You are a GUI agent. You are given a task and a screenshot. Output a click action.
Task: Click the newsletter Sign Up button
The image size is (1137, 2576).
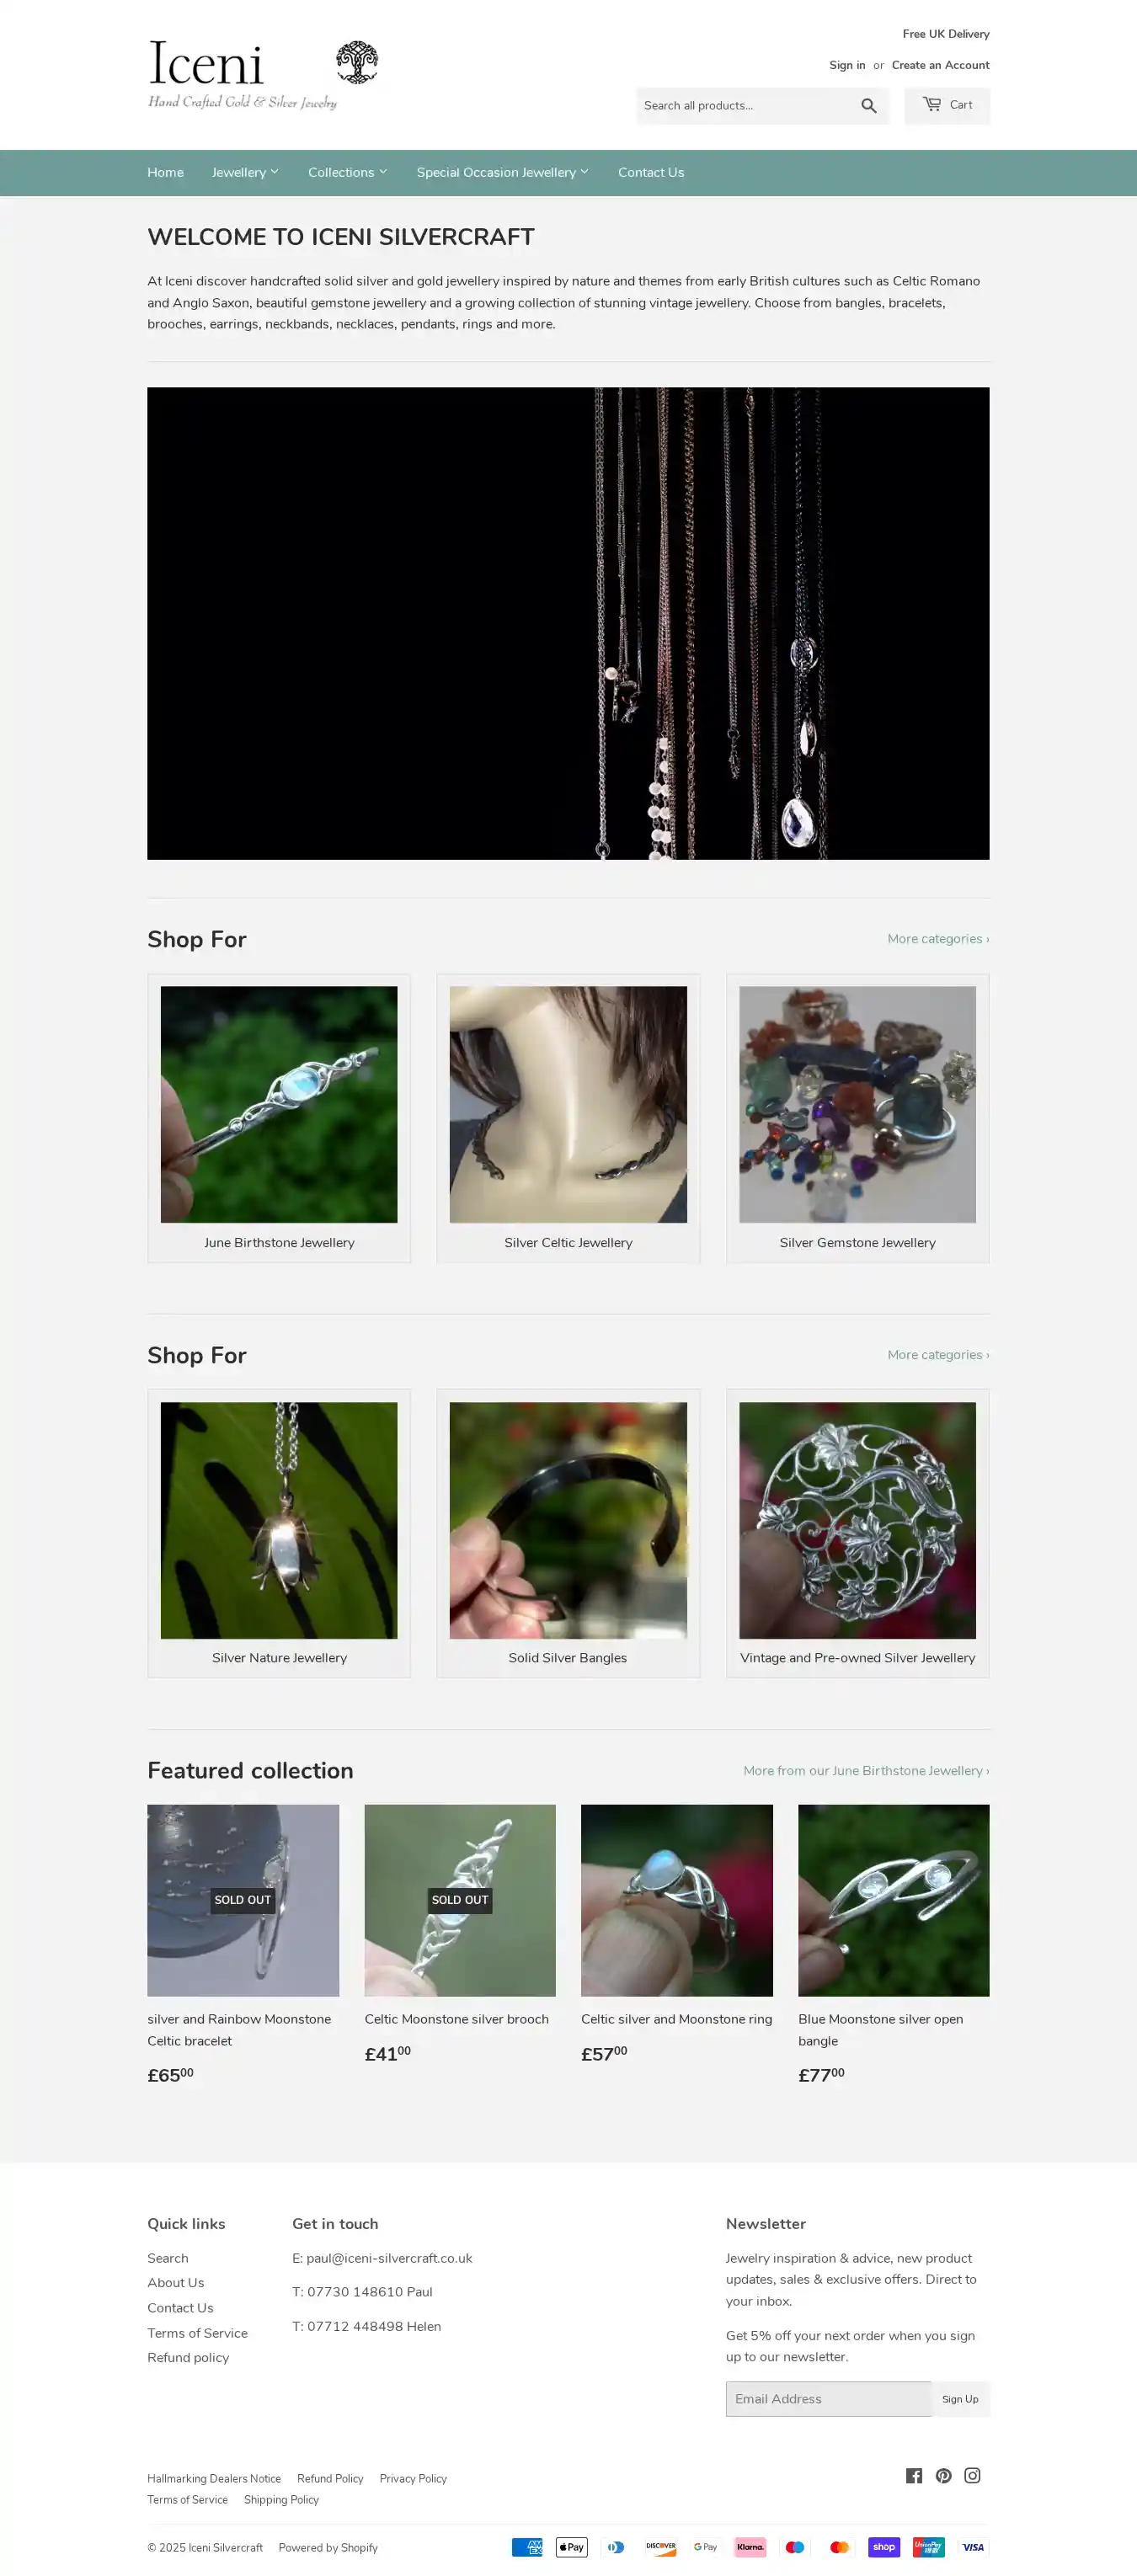960,2399
